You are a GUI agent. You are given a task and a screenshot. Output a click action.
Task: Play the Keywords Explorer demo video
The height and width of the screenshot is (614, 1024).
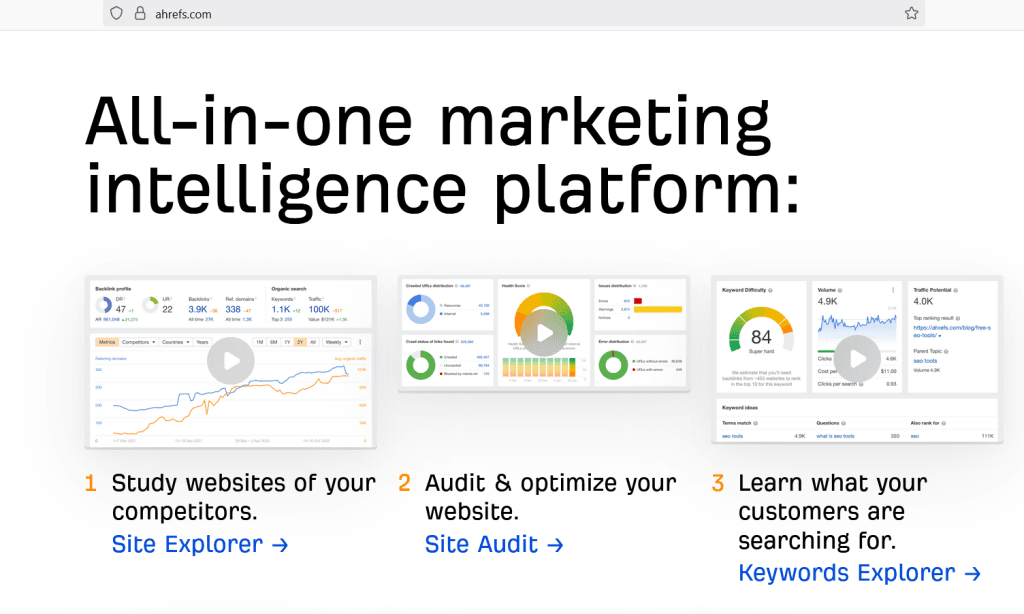[857, 357]
